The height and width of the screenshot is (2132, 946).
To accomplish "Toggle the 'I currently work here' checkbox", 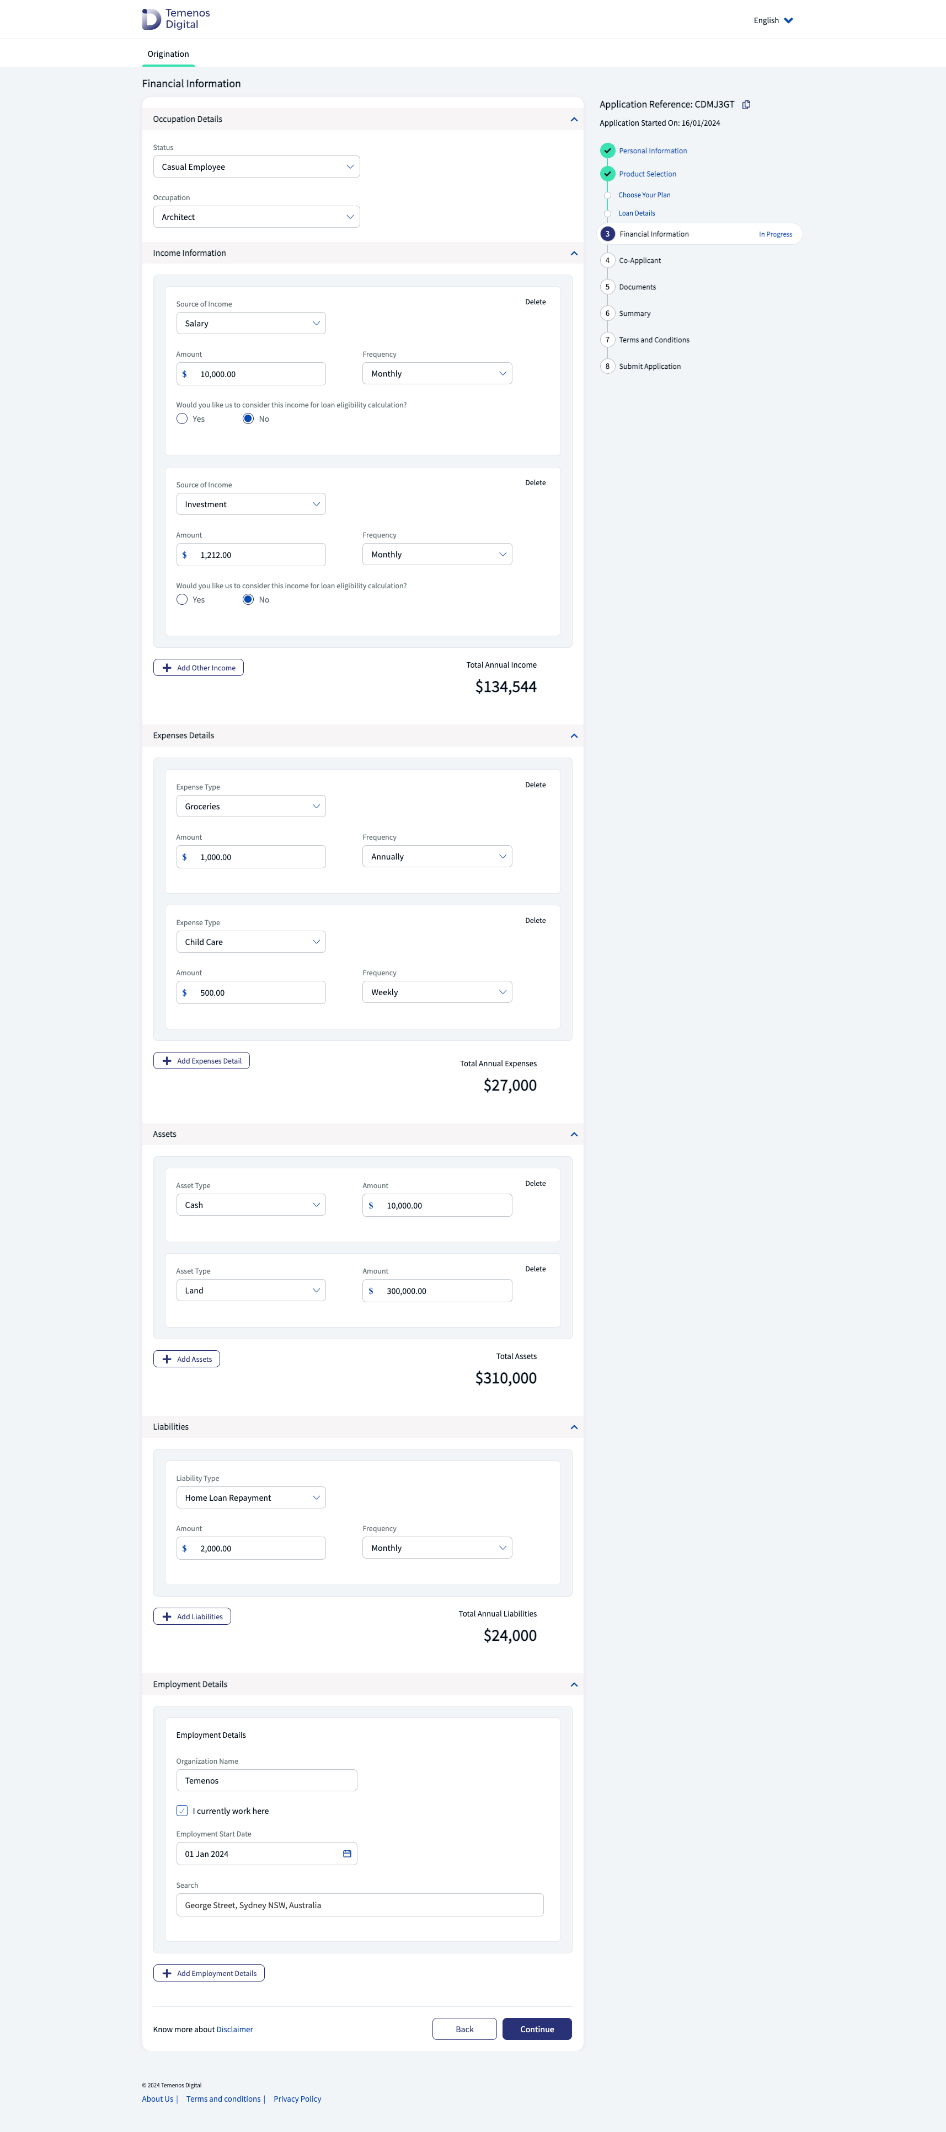I will click(x=182, y=1811).
